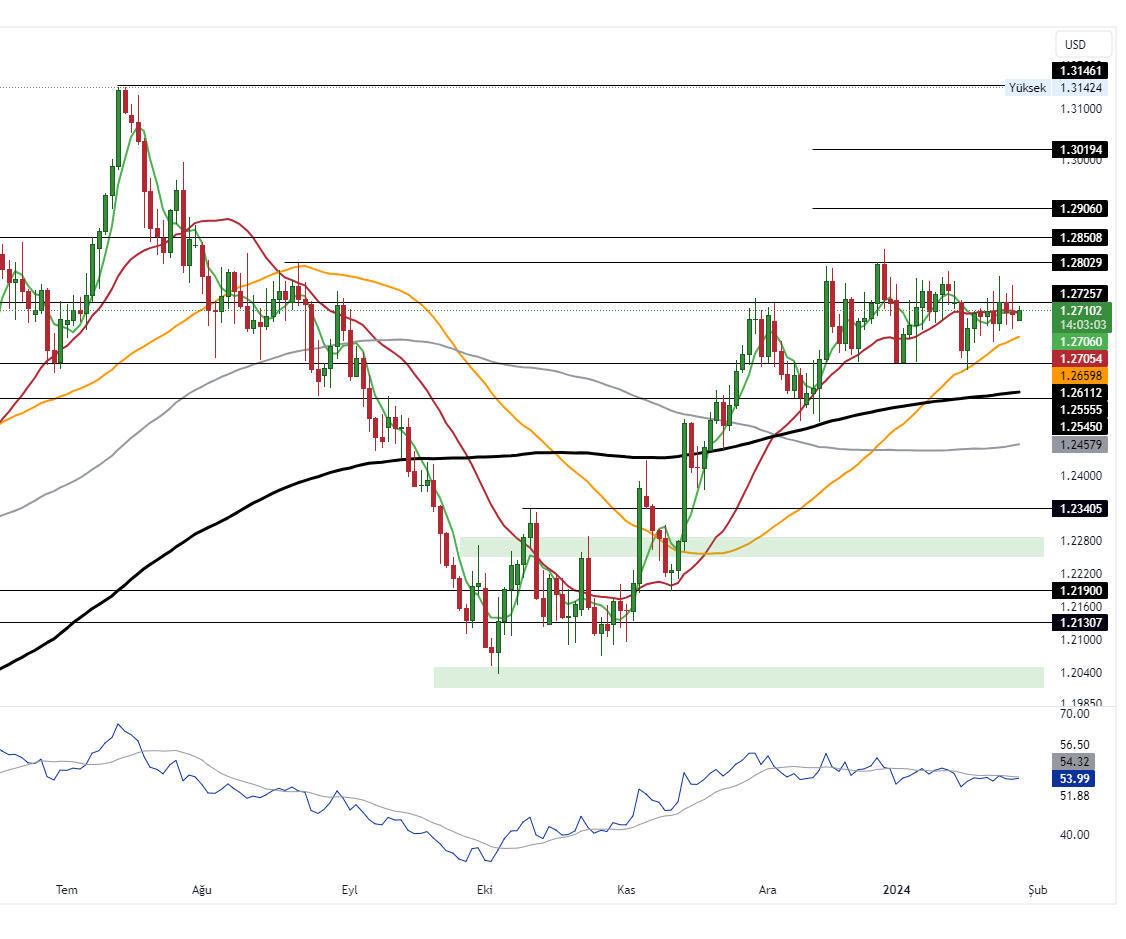Viewport: 1126px width, 939px height.
Task: Select the 1.26112 support level label
Action: (x=1079, y=393)
